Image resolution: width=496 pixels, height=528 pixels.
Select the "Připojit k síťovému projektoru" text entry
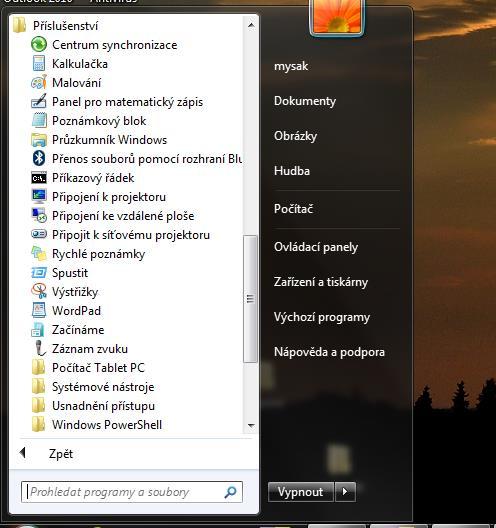(131, 235)
